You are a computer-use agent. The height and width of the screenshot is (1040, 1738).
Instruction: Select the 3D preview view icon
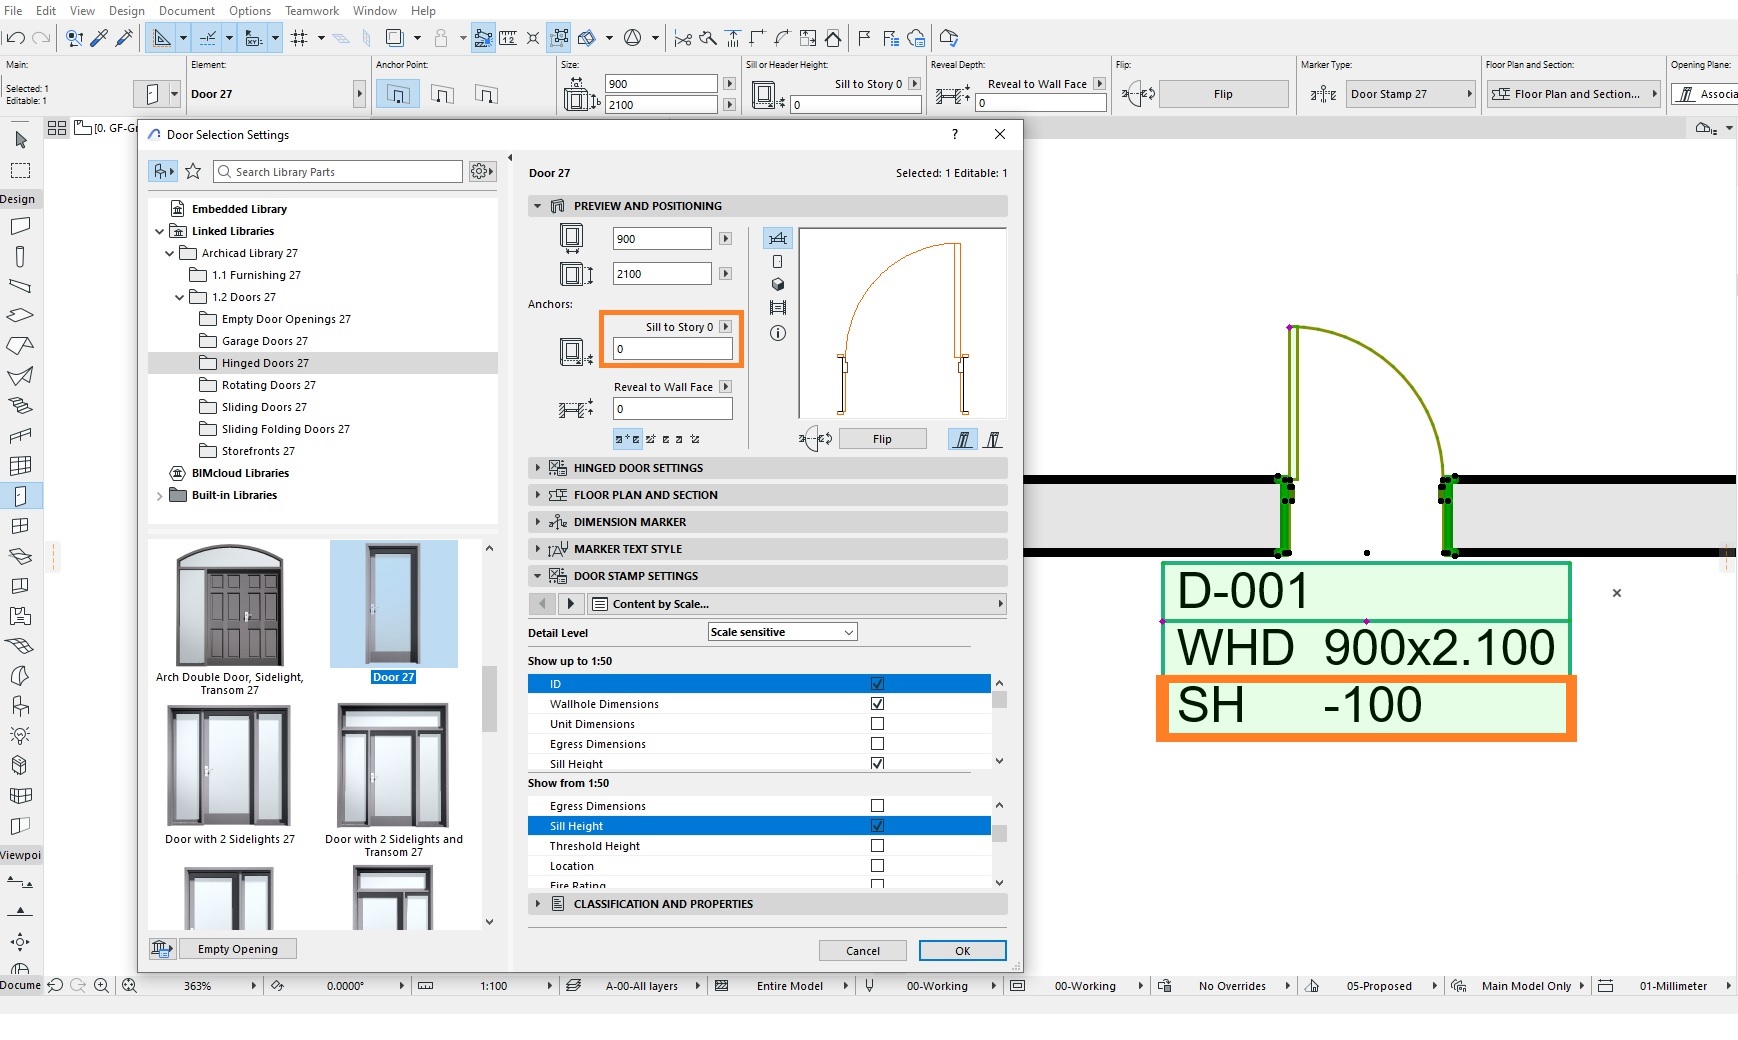tap(777, 284)
